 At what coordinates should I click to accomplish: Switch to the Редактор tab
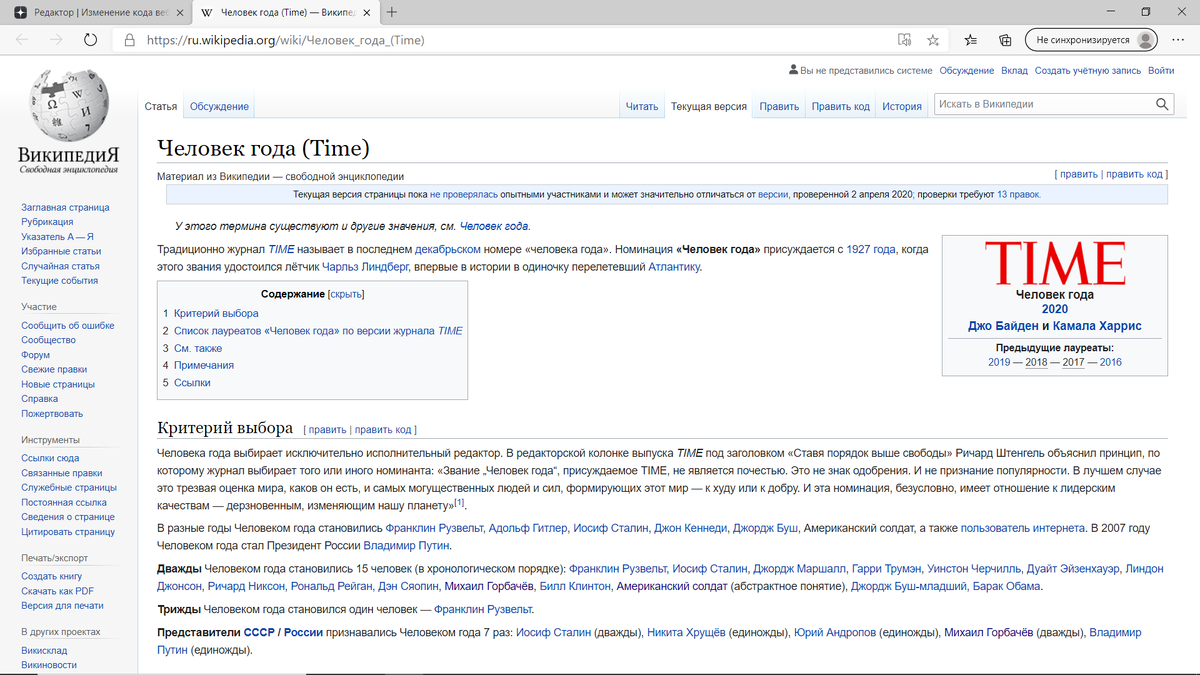coord(96,12)
